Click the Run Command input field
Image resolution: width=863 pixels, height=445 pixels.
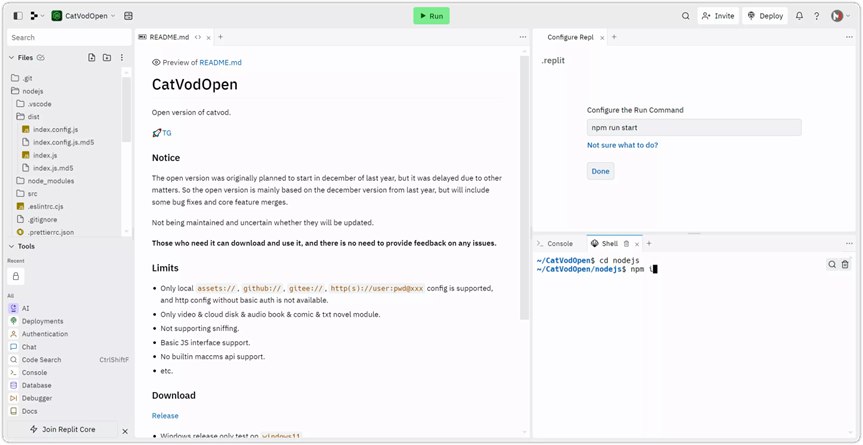tap(693, 128)
